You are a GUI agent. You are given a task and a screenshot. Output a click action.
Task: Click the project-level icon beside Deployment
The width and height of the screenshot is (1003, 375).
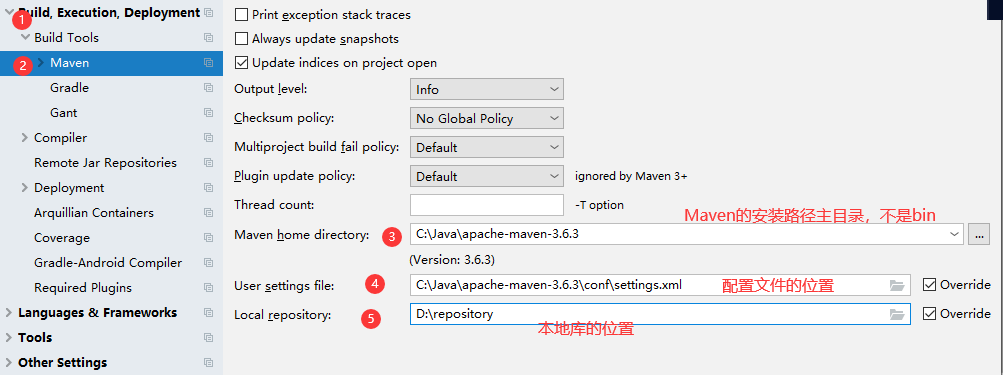(x=209, y=188)
